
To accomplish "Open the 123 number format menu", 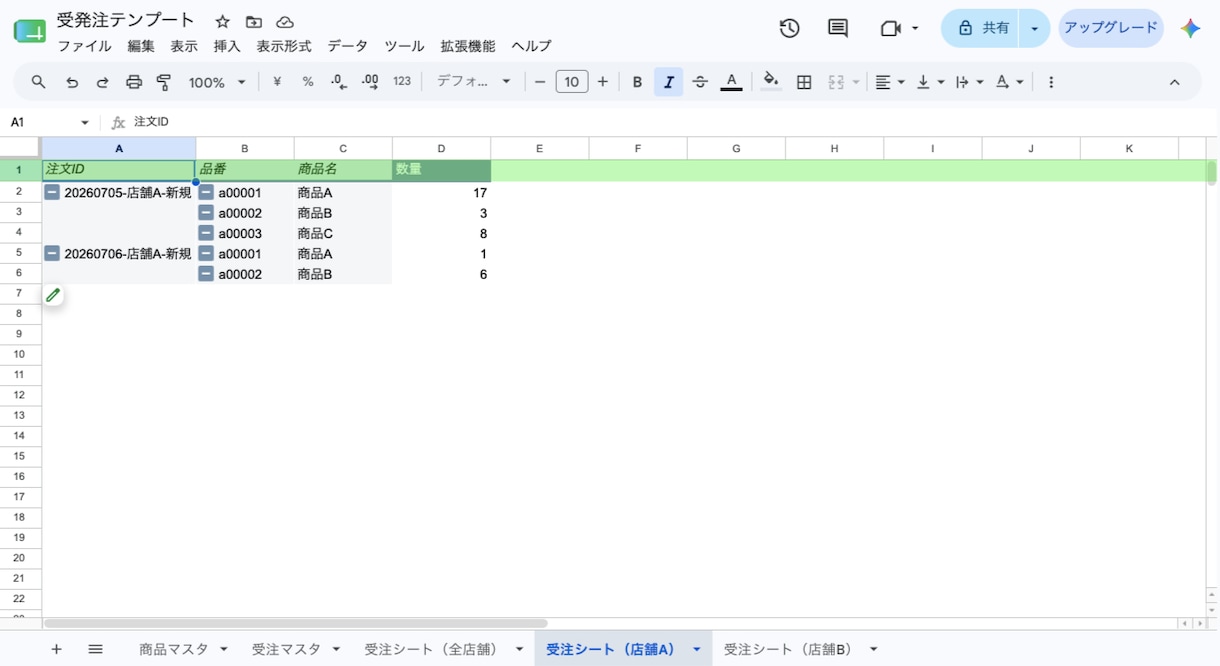I will [x=402, y=82].
